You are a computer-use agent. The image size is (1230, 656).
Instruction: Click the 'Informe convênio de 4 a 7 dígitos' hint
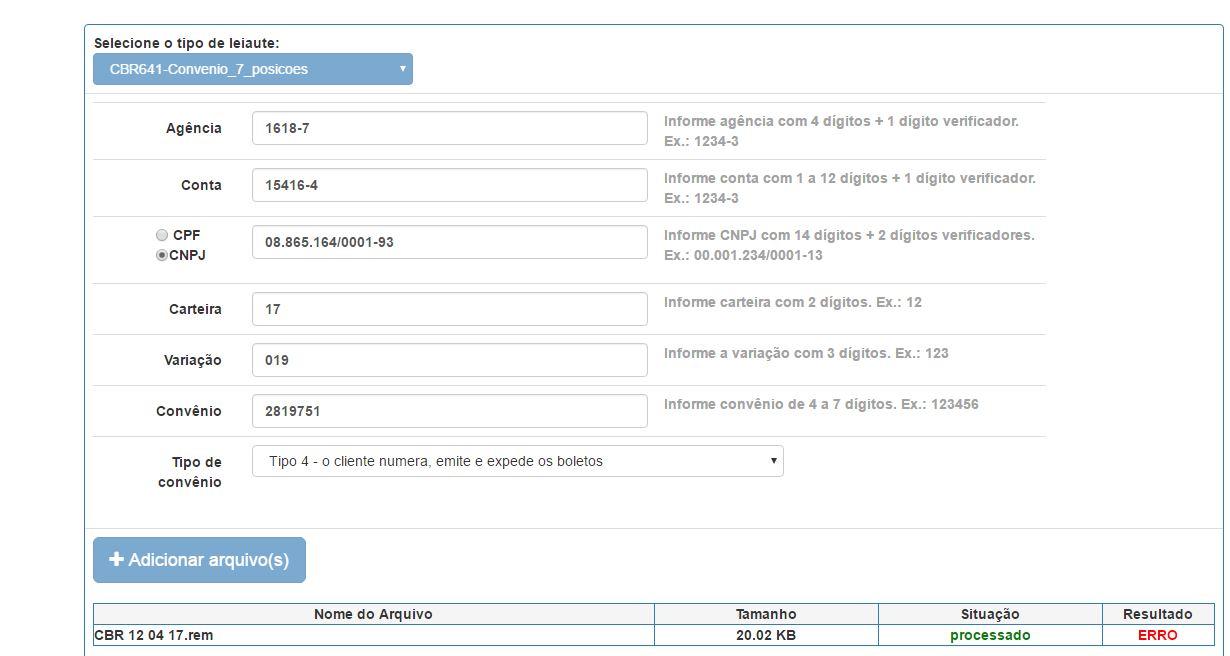(x=821, y=404)
